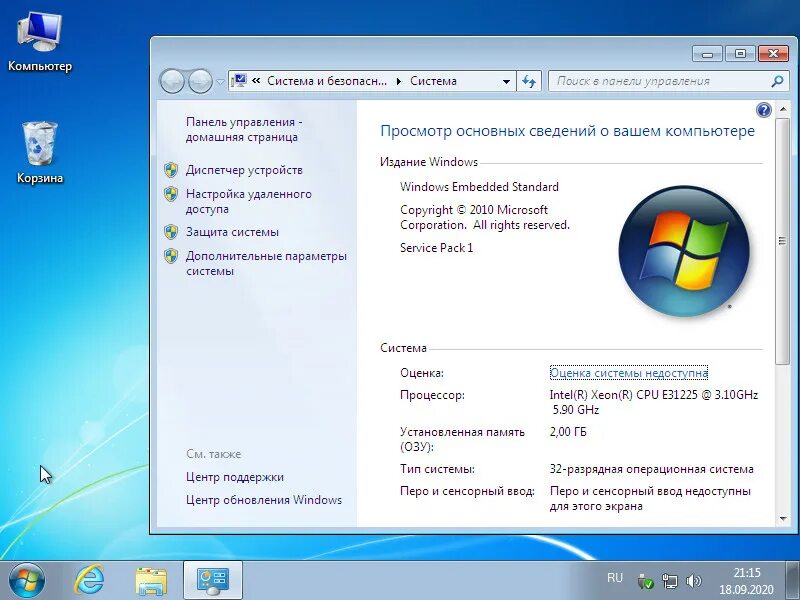800x600 pixels.
Task: Select Система и безопасн... breadcrumb
Action: 327,81
